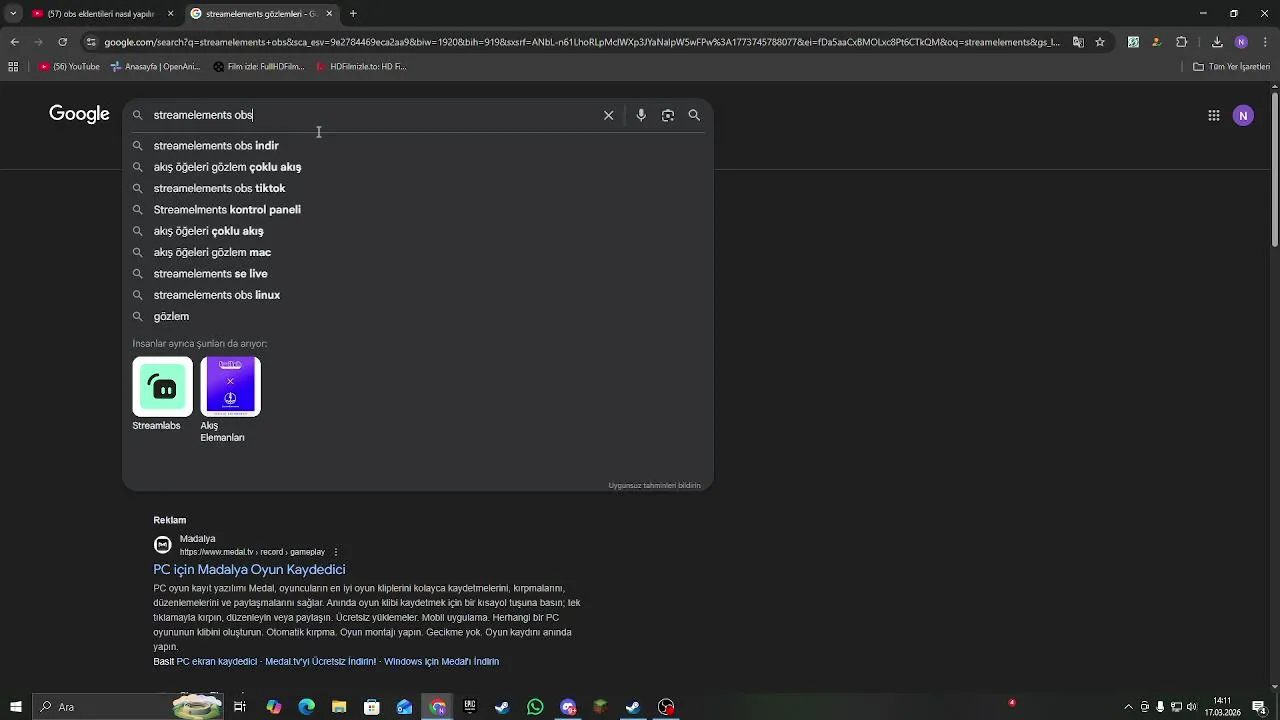Screen dimensions: 1280x720
Task: Open the Anasayfa | OpenAri bookmark
Action: pyautogui.click(x=155, y=67)
